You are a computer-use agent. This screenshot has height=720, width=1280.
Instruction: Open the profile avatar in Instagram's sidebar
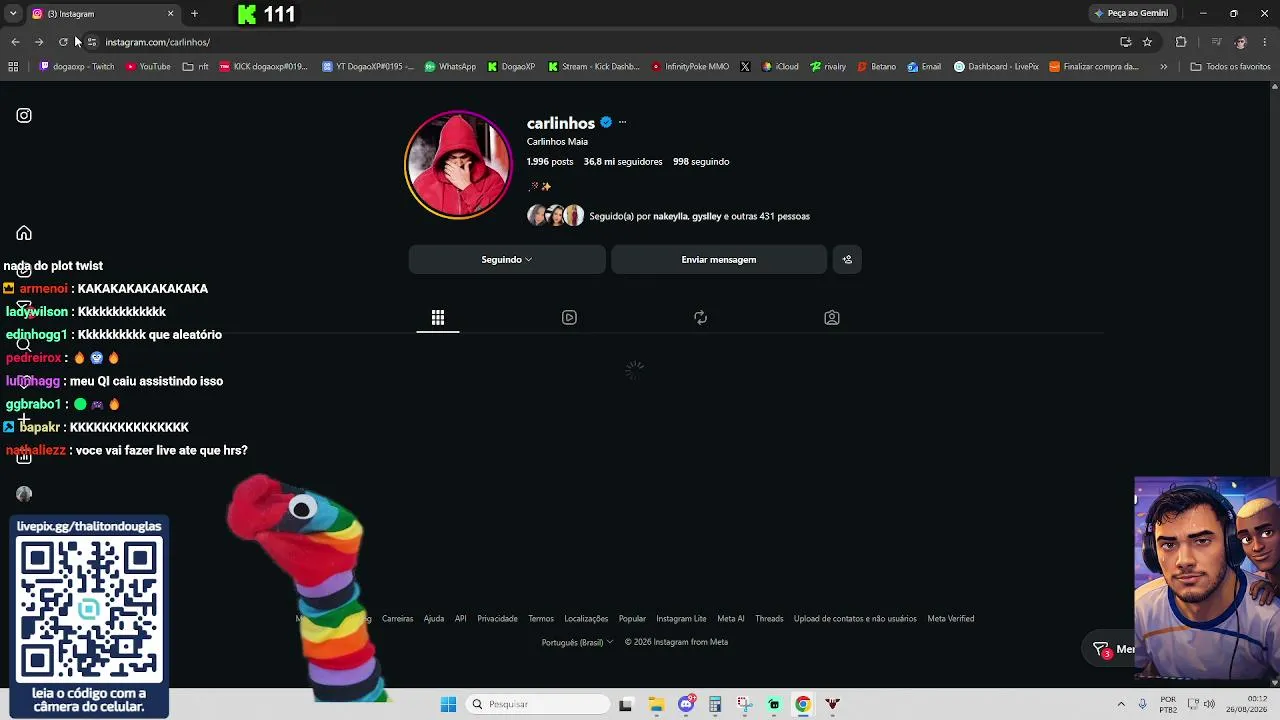[24, 494]
